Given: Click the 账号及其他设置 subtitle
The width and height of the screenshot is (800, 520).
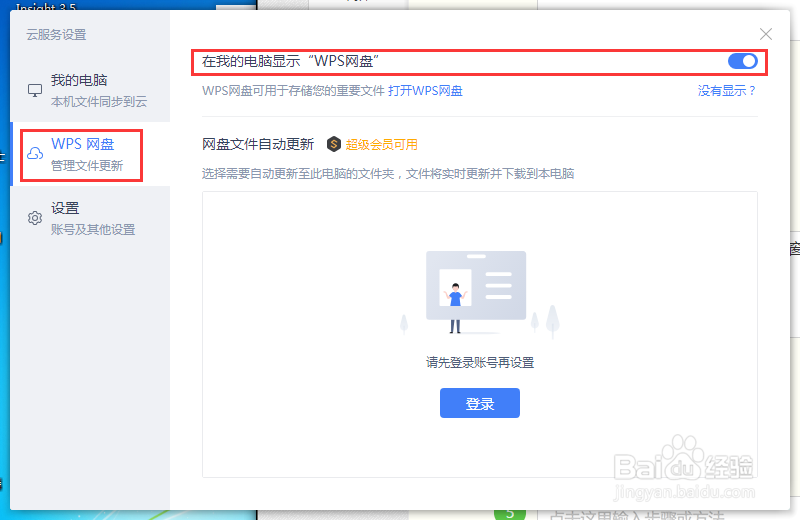Looking at the screenshot, I should click(x=93, y=230).
